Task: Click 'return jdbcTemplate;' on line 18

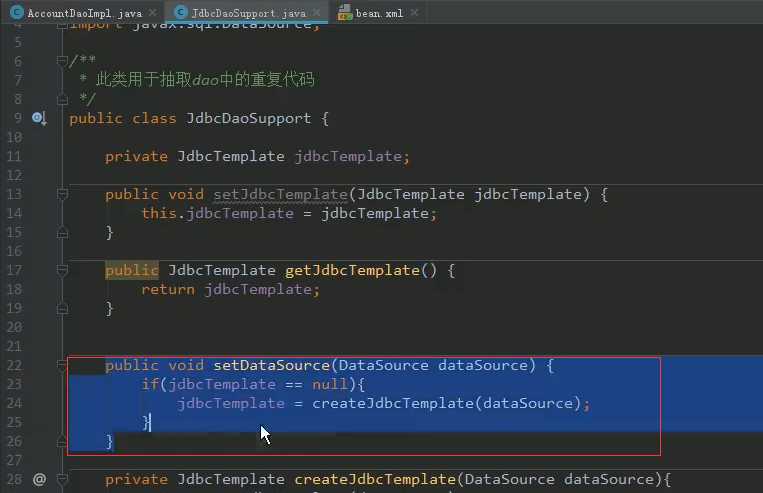Action: point(231,290)
